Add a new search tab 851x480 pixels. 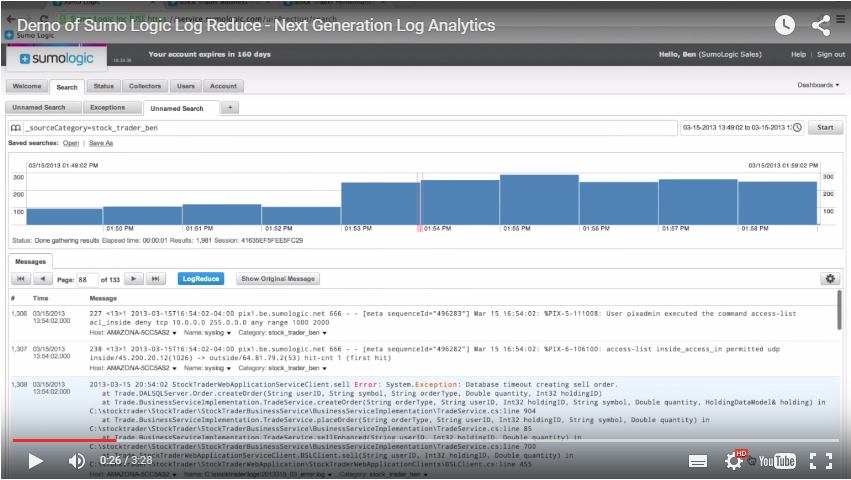(x=230, y=108)
